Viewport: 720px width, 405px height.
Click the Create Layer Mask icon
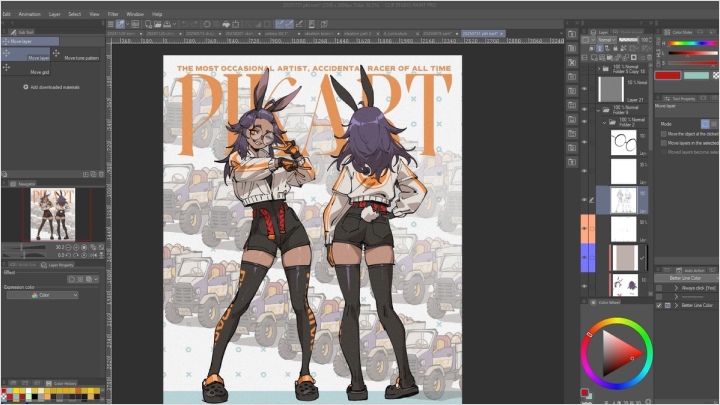pos(634,57)
